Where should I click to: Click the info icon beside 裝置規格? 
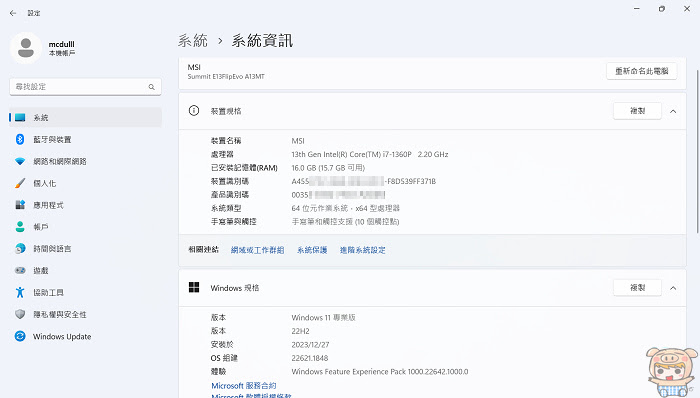(x=194, y=111)
